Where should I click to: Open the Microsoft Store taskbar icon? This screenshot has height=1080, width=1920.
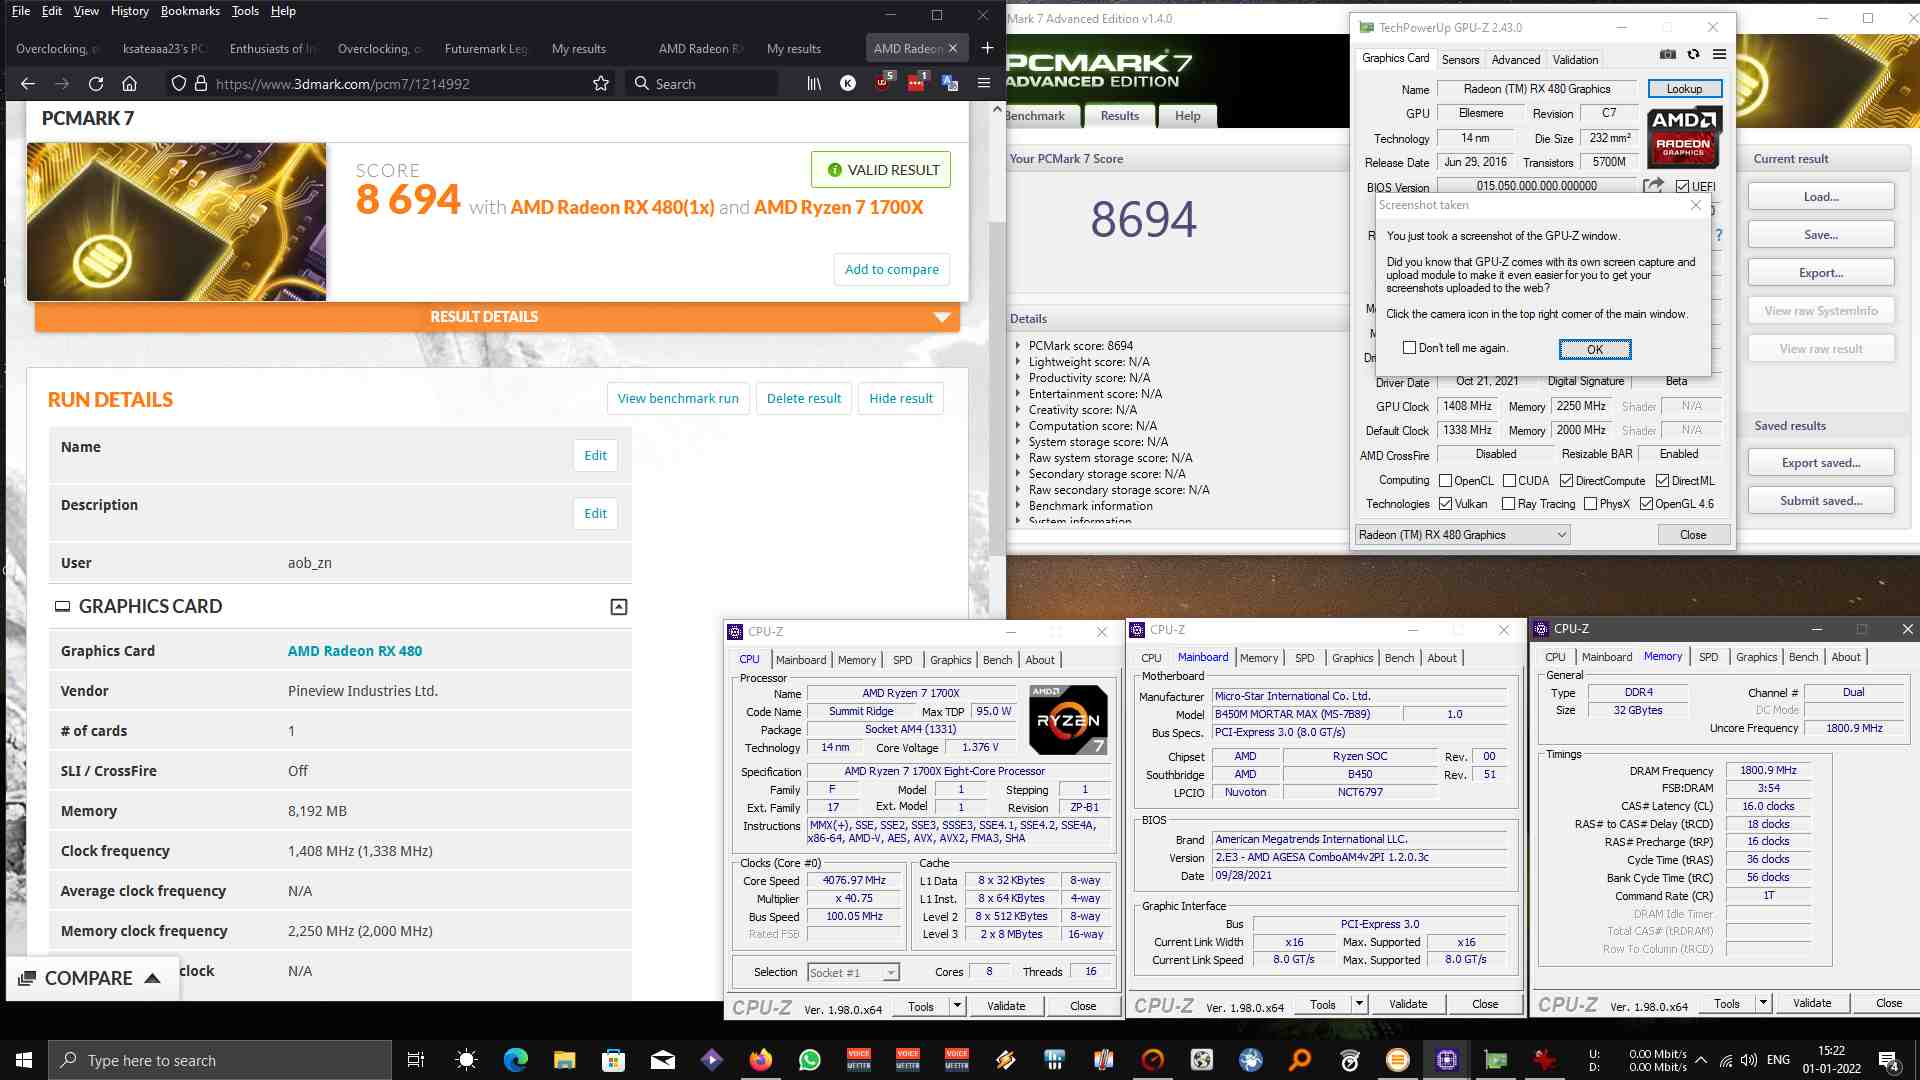point(613,1060)
